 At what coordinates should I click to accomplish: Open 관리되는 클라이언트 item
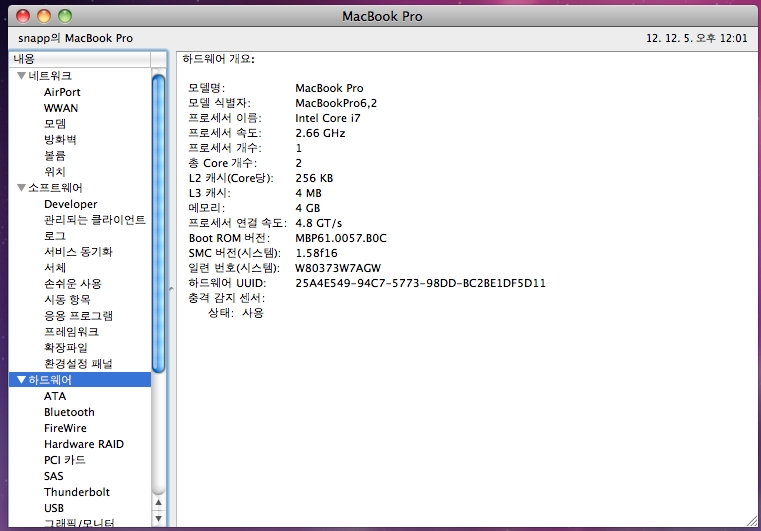pyautogui.click(x=94, y=220)
